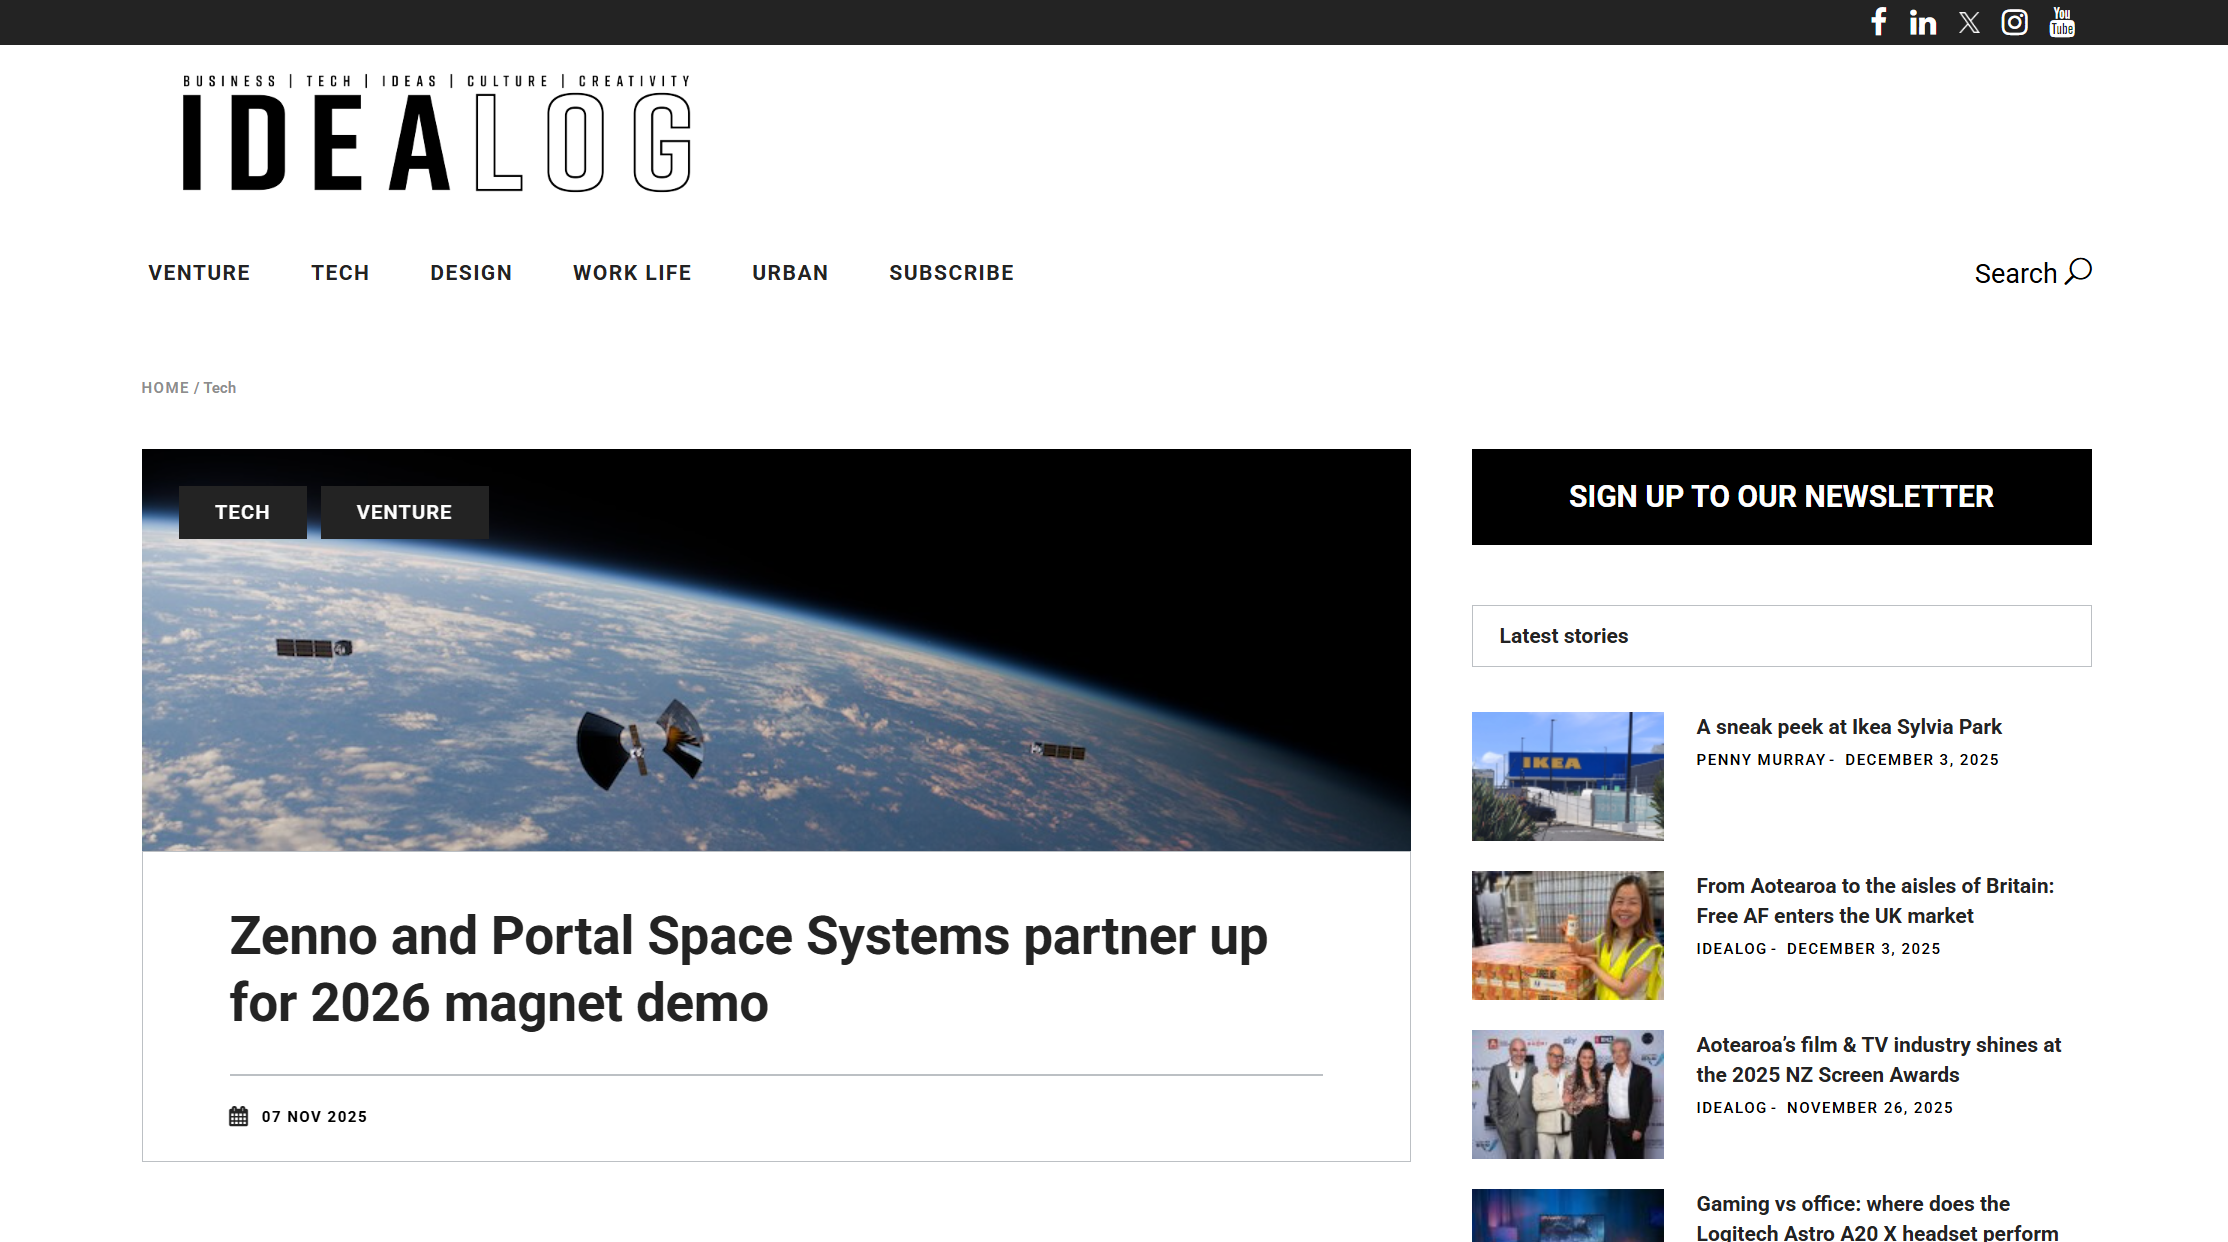Open the YouTube icon
Image resolution: width=2228 pixels, height=1242 pixels.
pos(2061,22)
